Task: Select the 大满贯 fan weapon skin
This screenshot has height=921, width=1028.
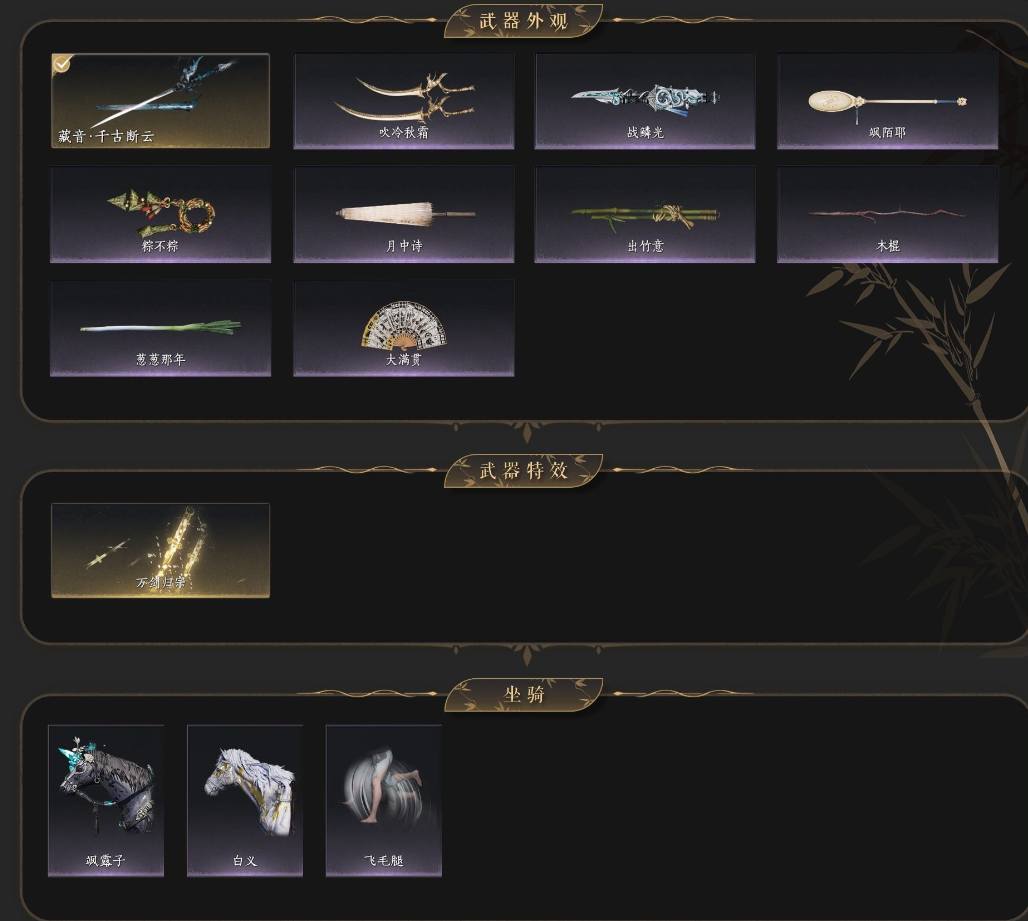Action: click(404, 328)
